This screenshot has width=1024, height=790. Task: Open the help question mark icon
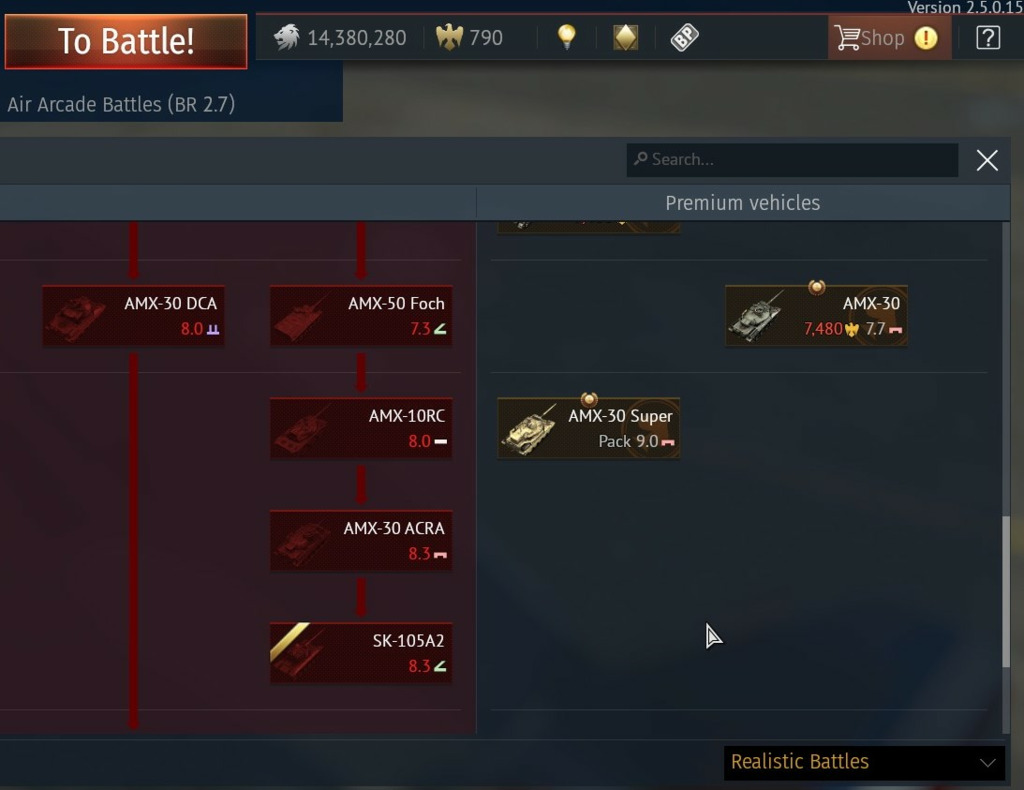click(988, 38)
